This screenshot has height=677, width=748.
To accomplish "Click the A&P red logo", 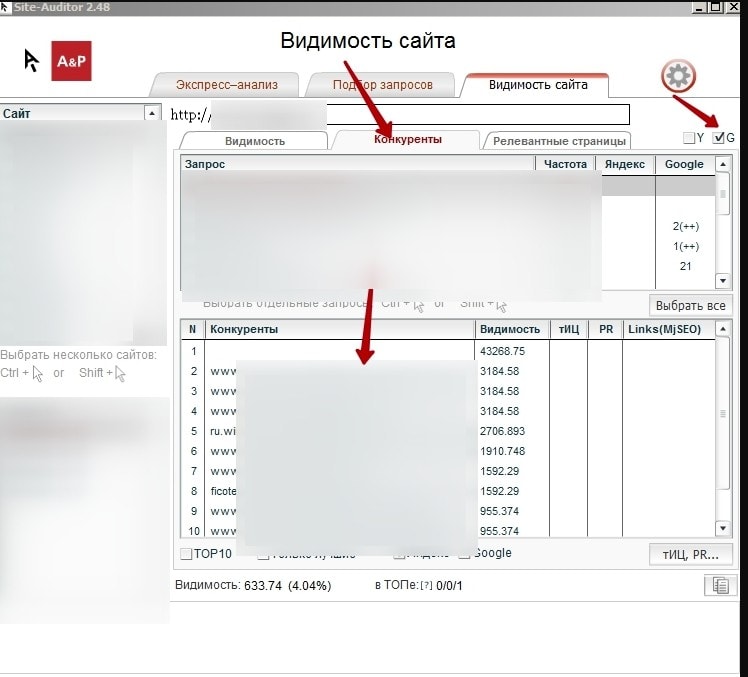I will (x=72, y=61).
